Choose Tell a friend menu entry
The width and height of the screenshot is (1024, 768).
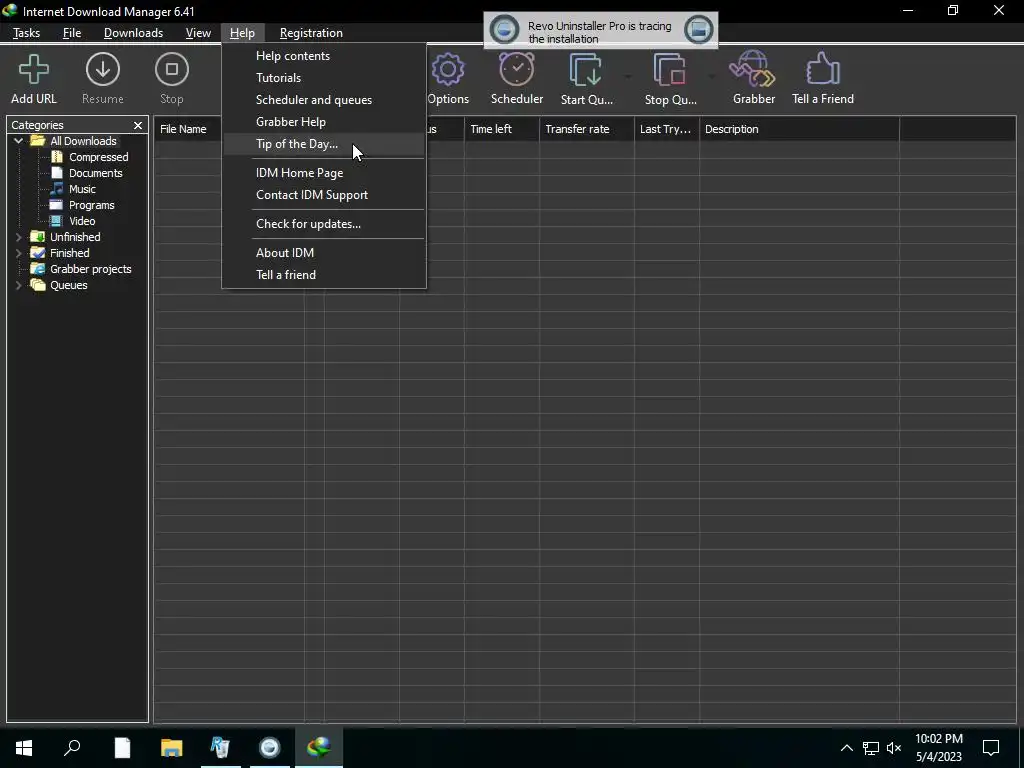pyautogui.click(x=324, y=275)
